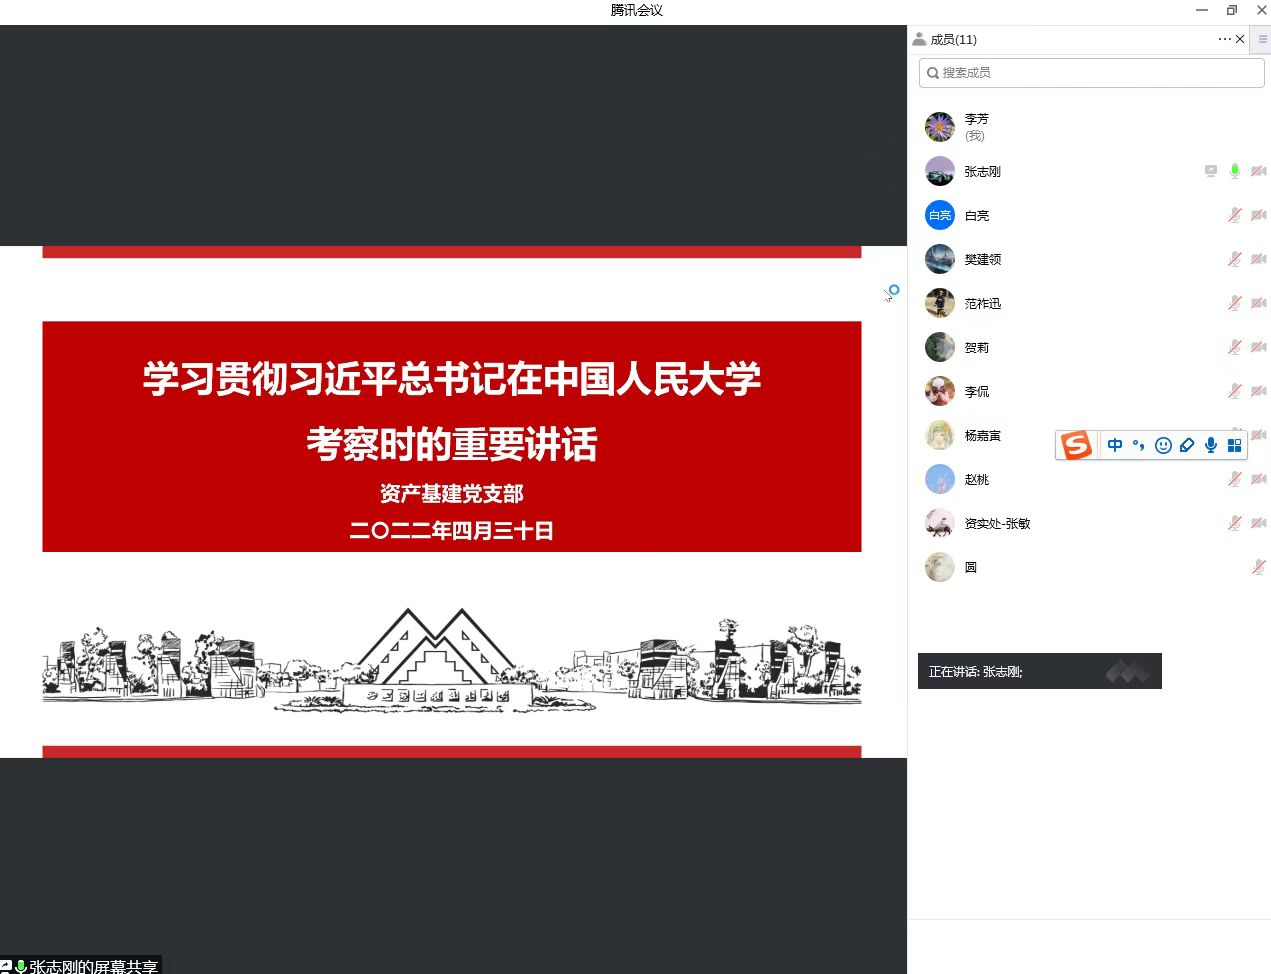Toggle 樊建领's muted microphone
This screenshot has height=974, width=1271.
[x=1235, y=259]
